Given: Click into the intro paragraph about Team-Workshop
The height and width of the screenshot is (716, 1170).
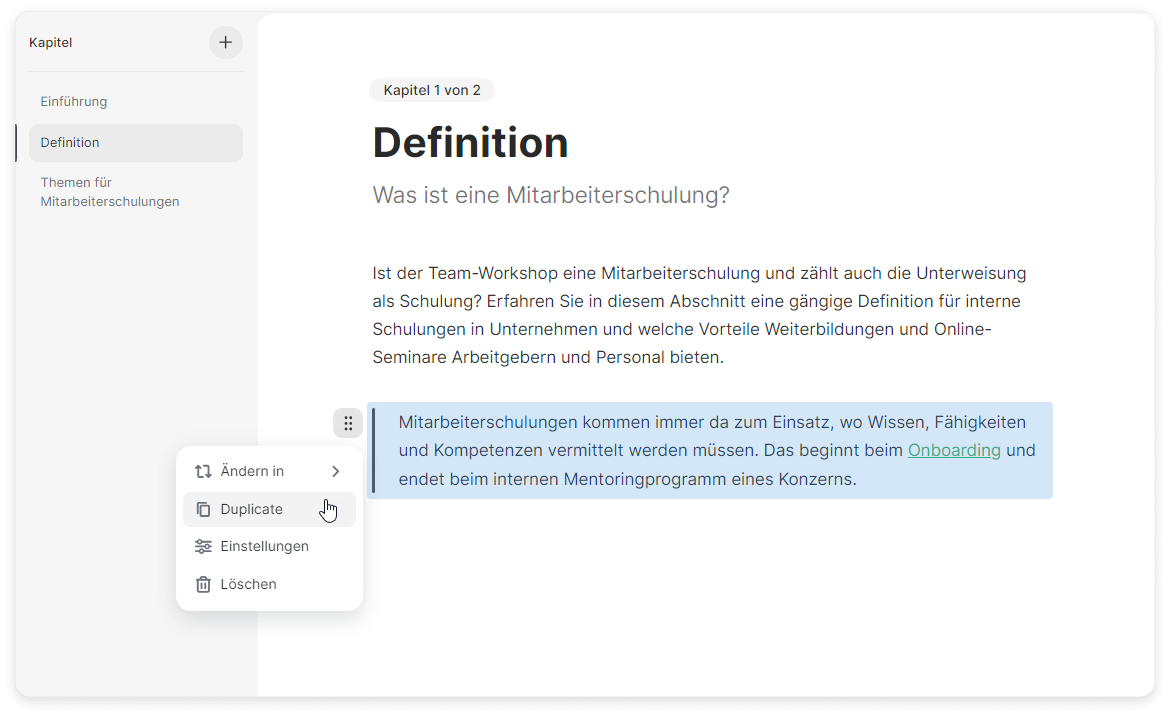Looking at the screenshot, I should [698, 315].
